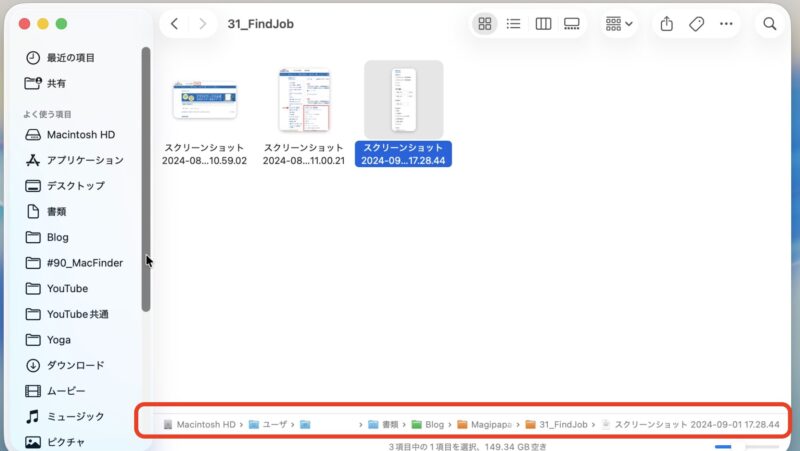The height and width of the screenshot is (451, 800).
Task: Open the group-by dropdown in toolbar
Action: click(619, 24)
